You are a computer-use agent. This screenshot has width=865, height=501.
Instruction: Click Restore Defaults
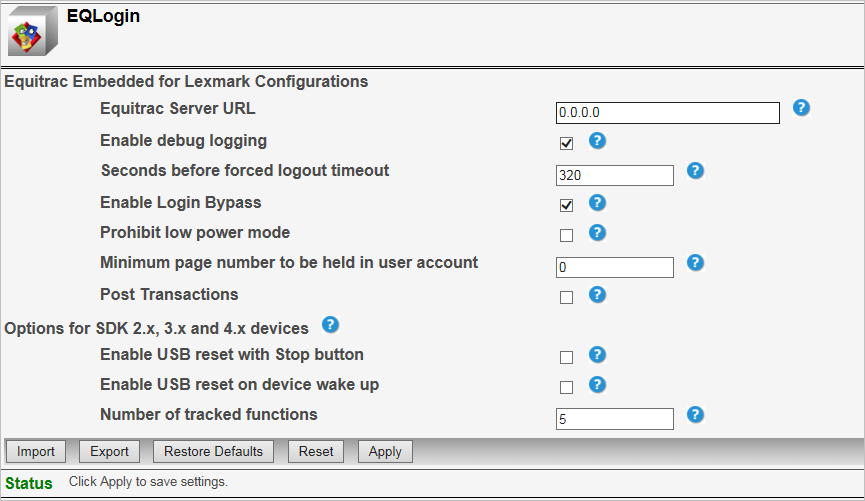213,451
